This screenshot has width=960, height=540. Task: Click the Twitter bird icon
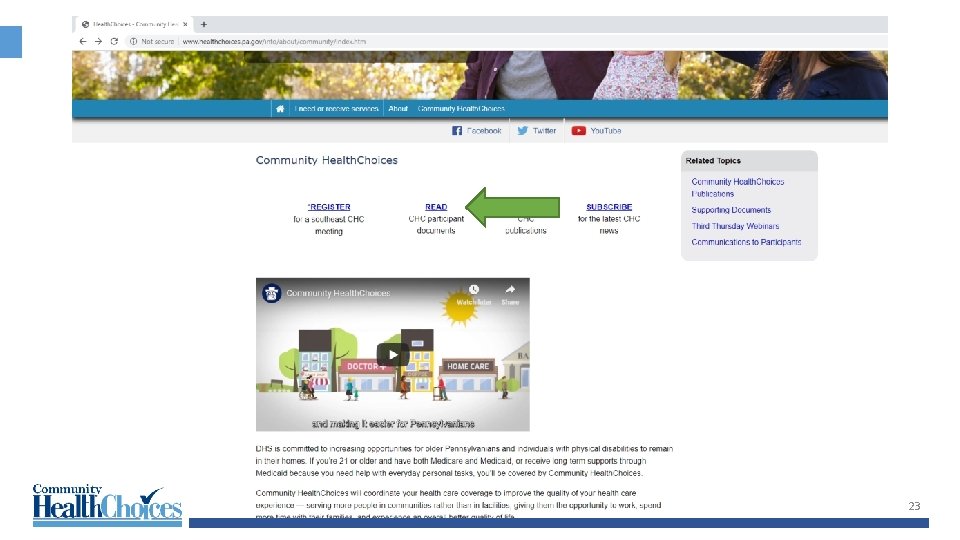pyautogui.click(x=522, y=130)
